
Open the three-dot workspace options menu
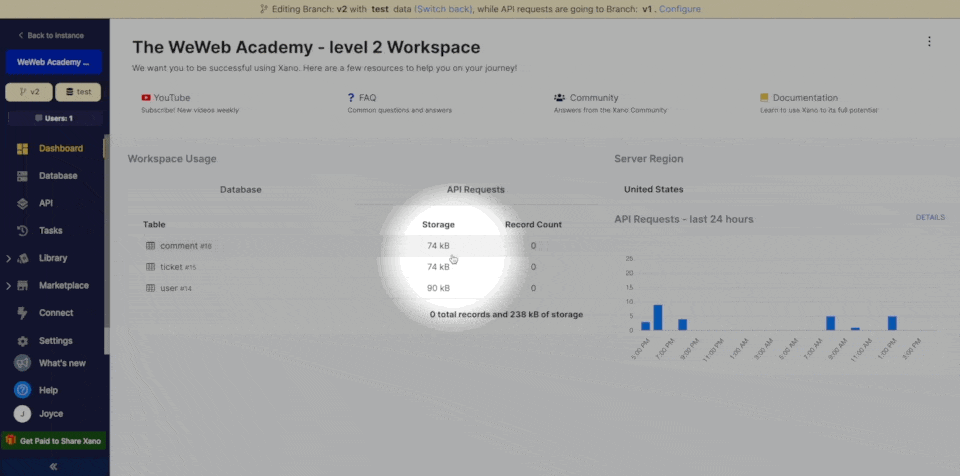pyautogui.click(x=929, y=42)
